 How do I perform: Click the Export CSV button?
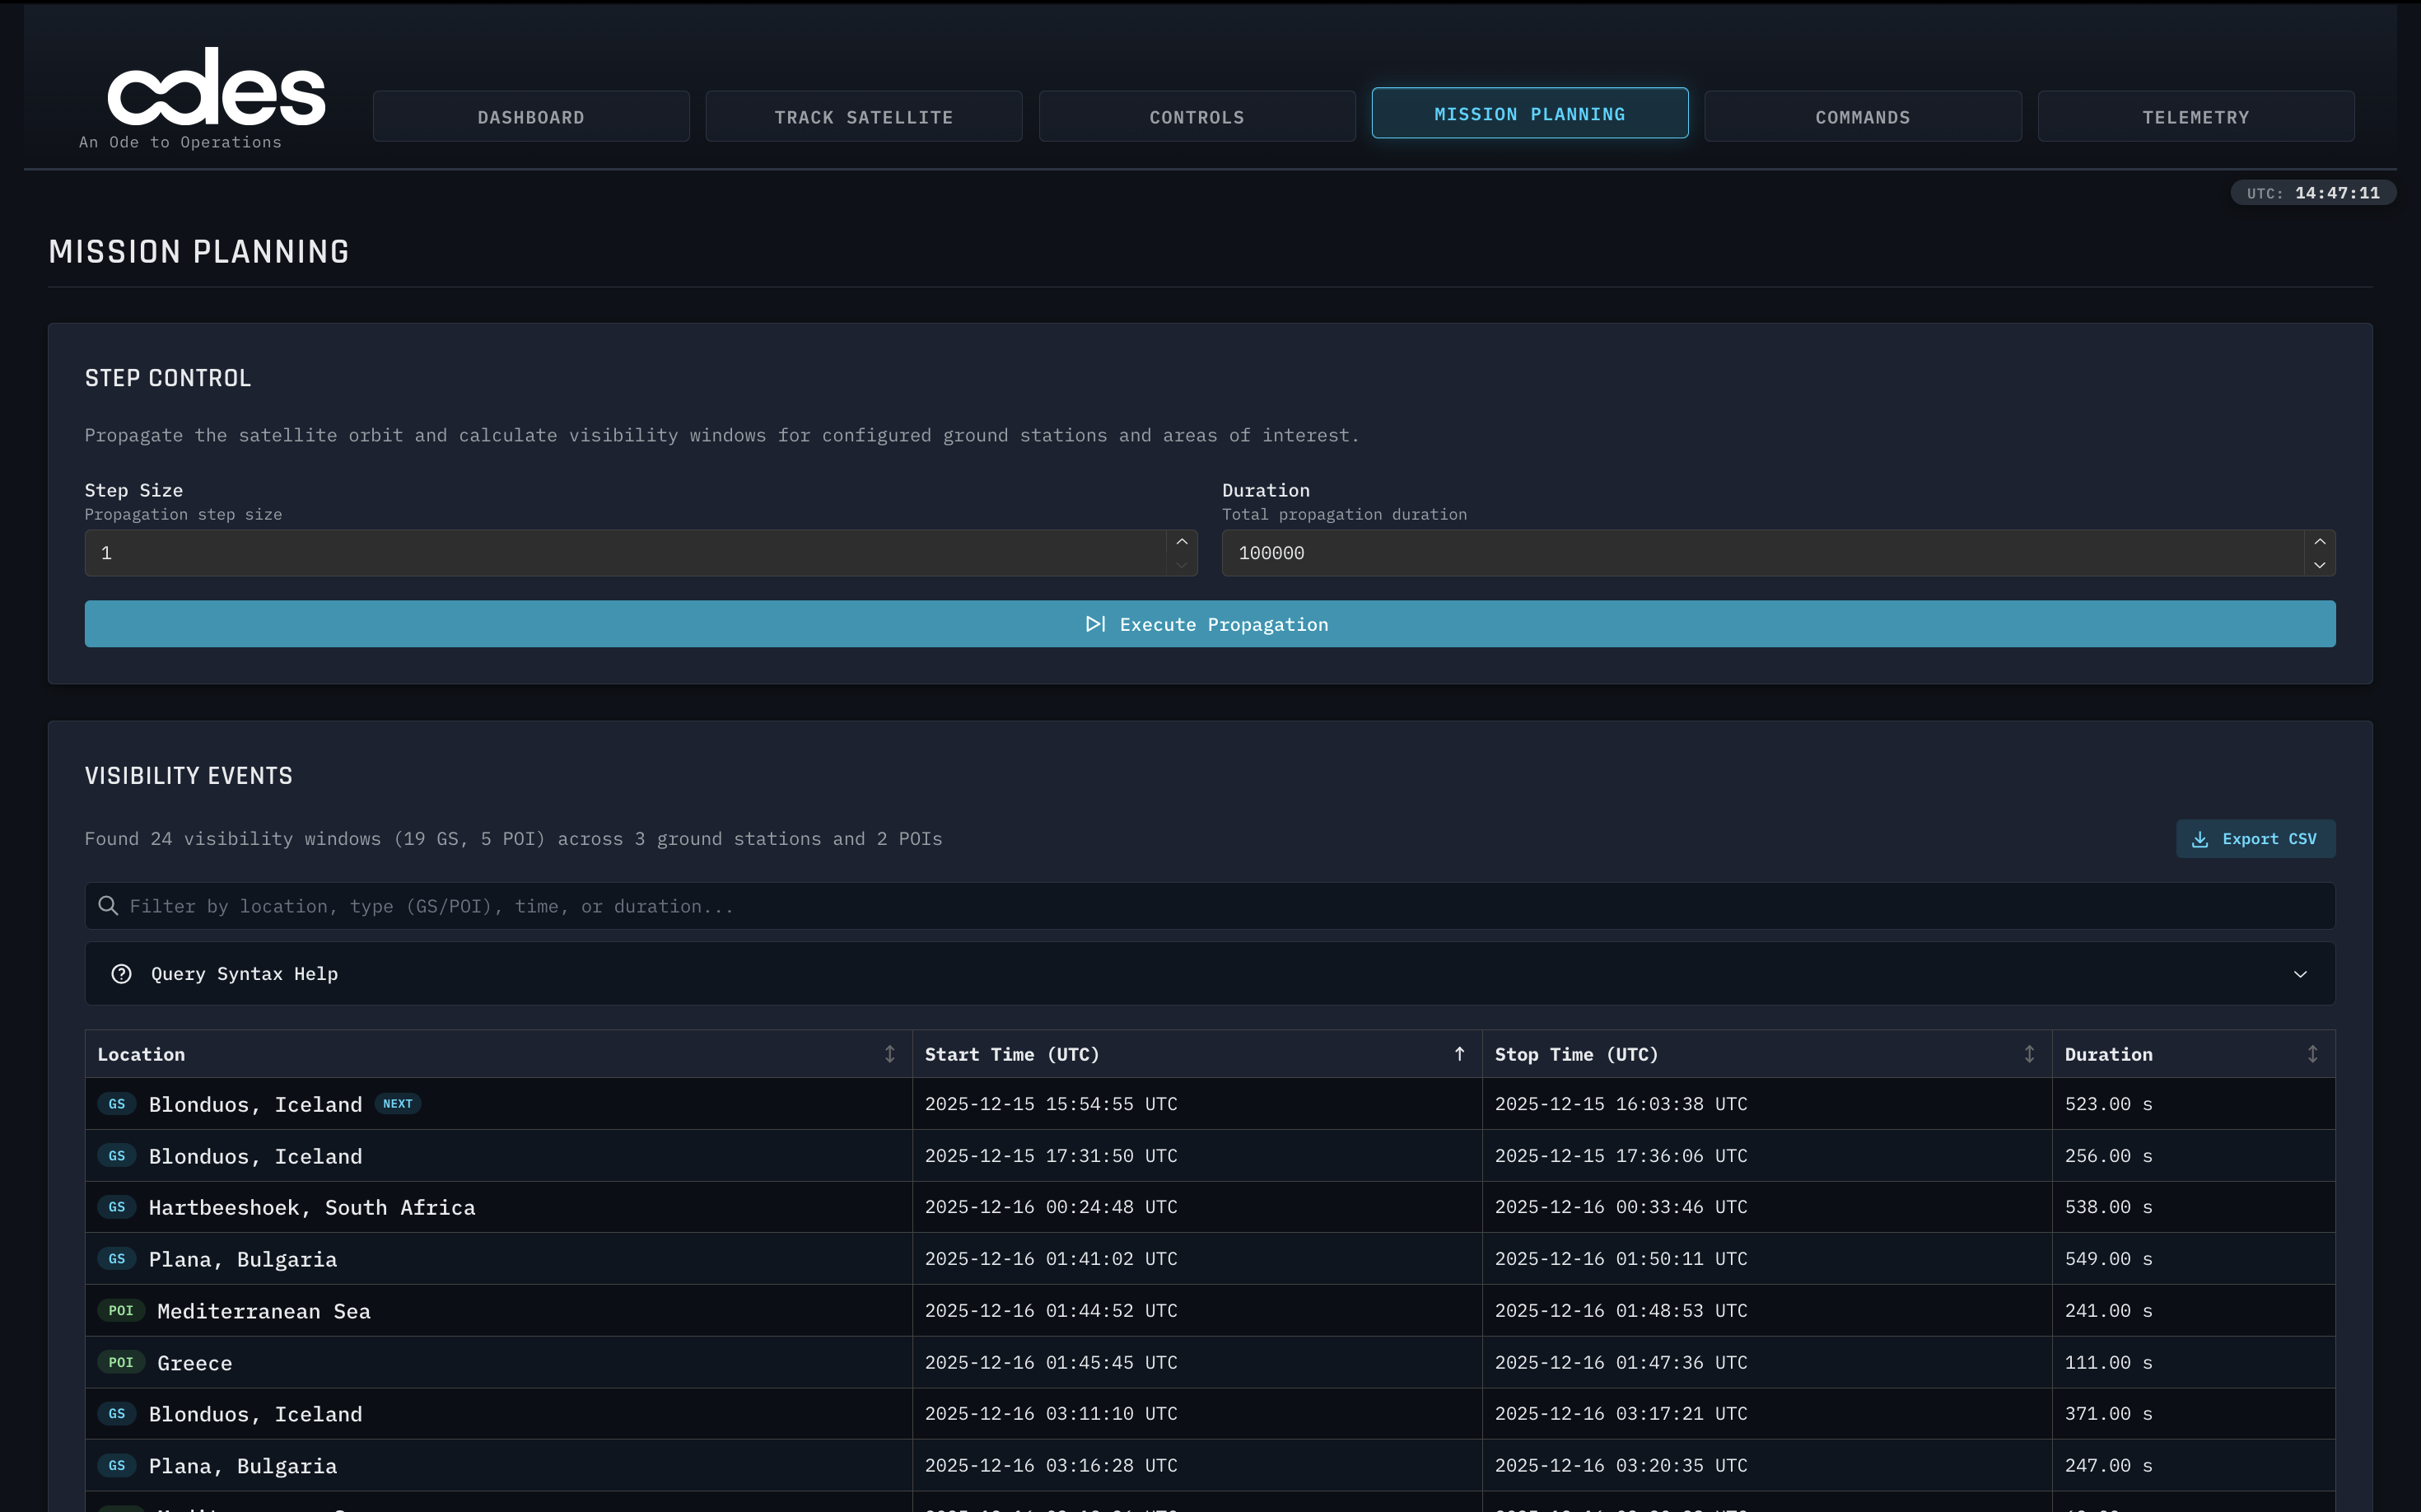2255,839
